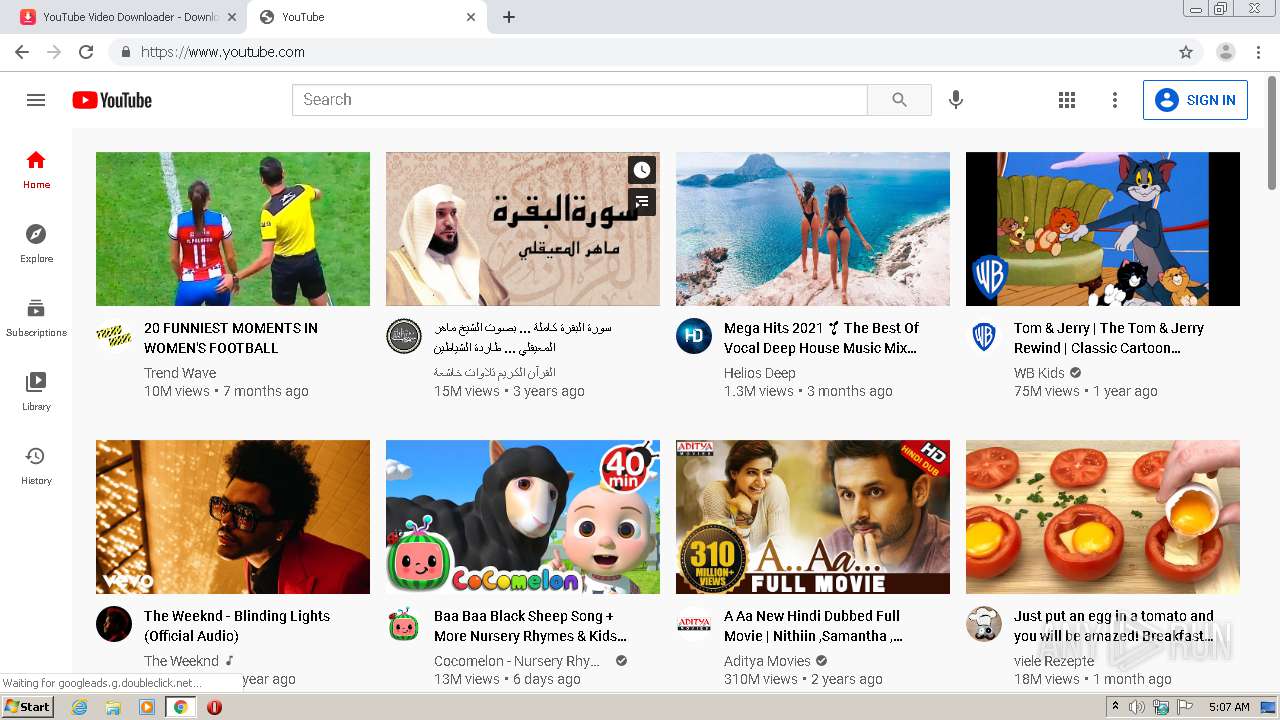
Task: Open History in sidebar
Action: point(36,465)
